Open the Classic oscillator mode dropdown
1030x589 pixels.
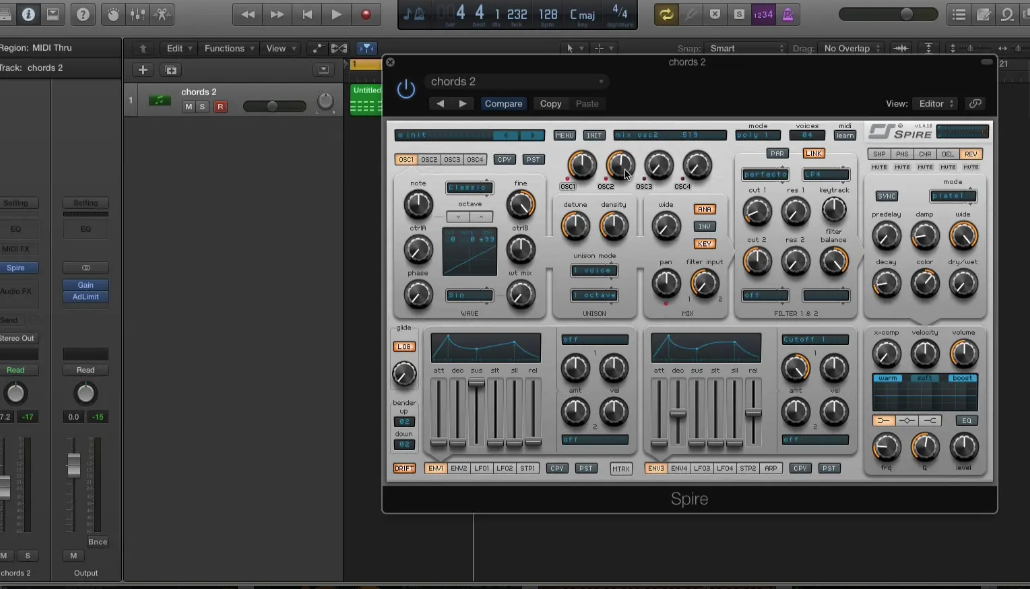pyautogui.click(x=470, y=188)
